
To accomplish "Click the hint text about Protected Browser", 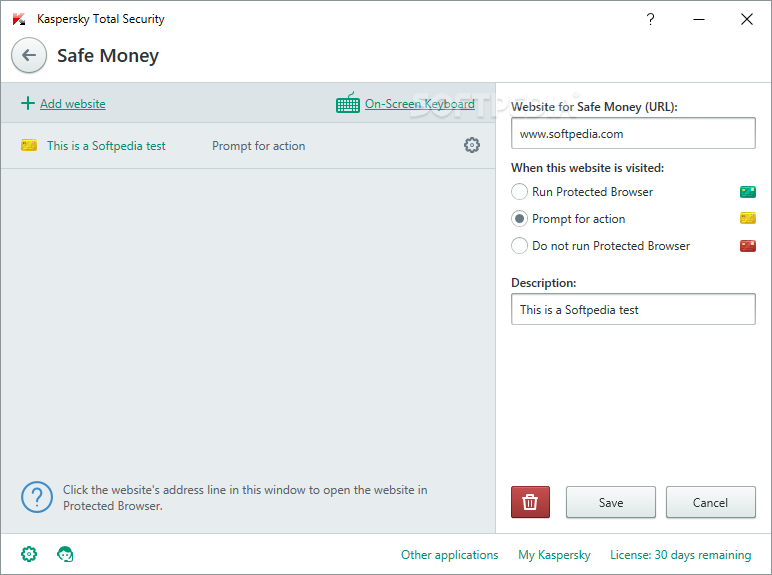I will (x=245, y=498).
